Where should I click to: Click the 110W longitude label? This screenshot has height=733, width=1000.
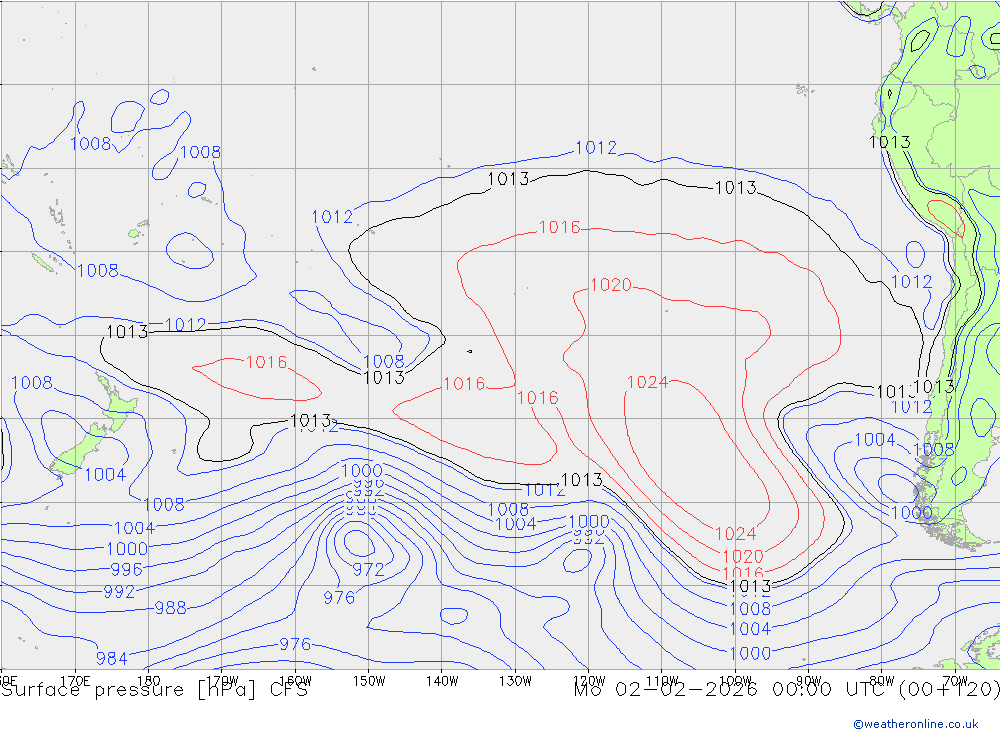(x=662, y=681)
